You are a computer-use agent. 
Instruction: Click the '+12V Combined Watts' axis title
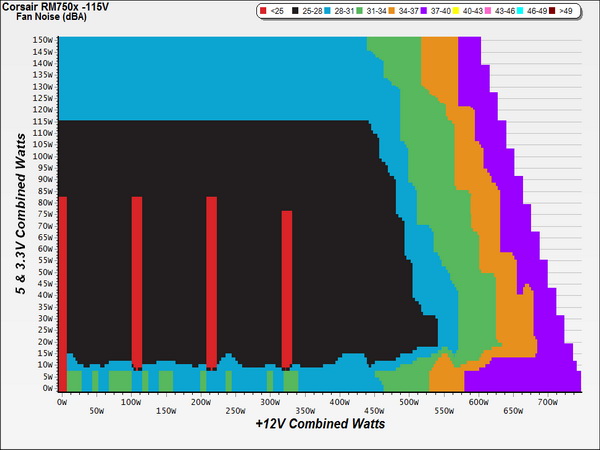[320, 424]
